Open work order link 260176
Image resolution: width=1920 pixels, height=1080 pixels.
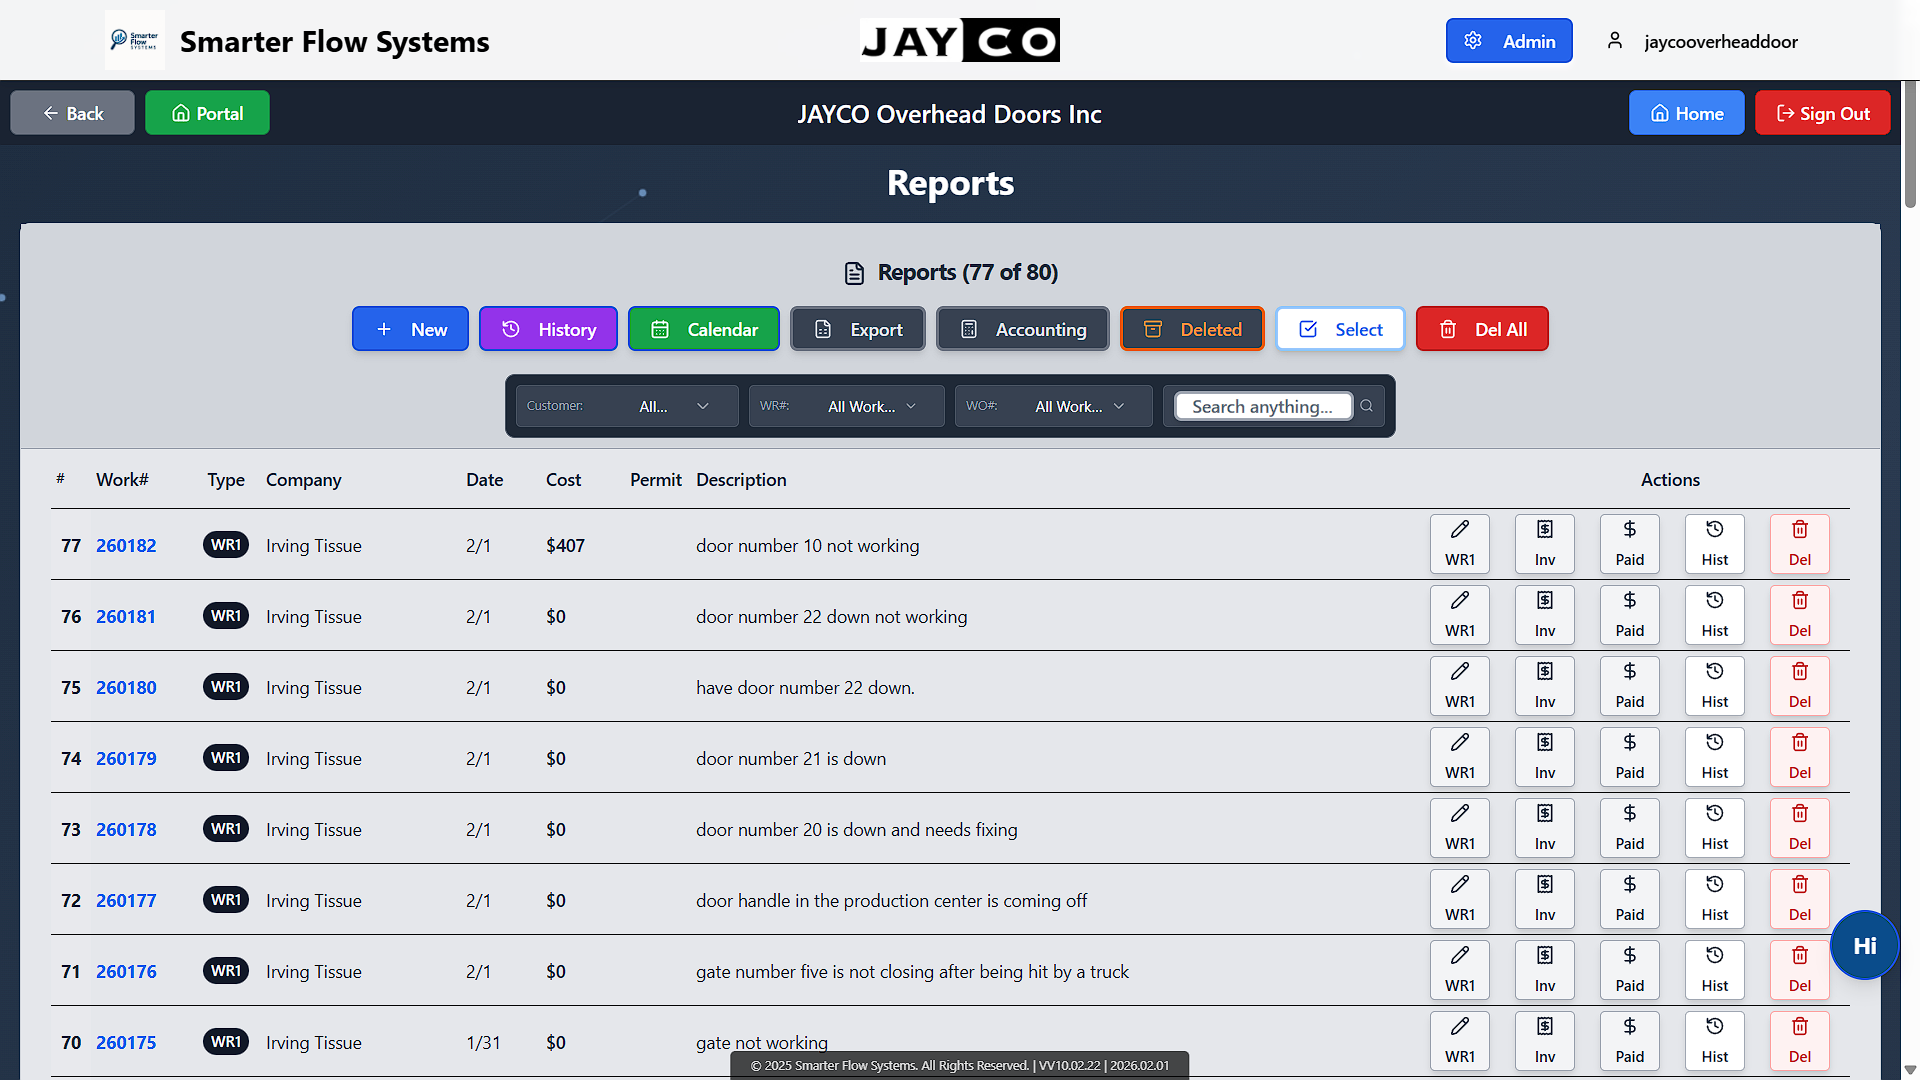tap(126, 971)
